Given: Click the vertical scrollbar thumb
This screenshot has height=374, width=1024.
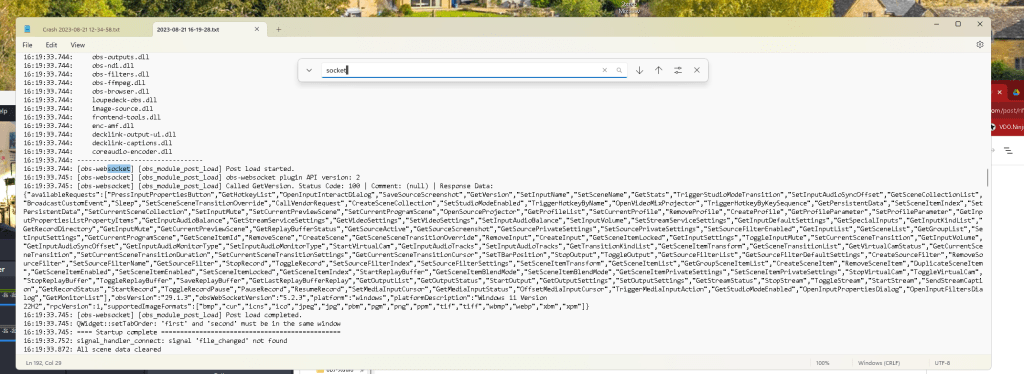Looking at the screenshot, I should [x=987, y=177].
